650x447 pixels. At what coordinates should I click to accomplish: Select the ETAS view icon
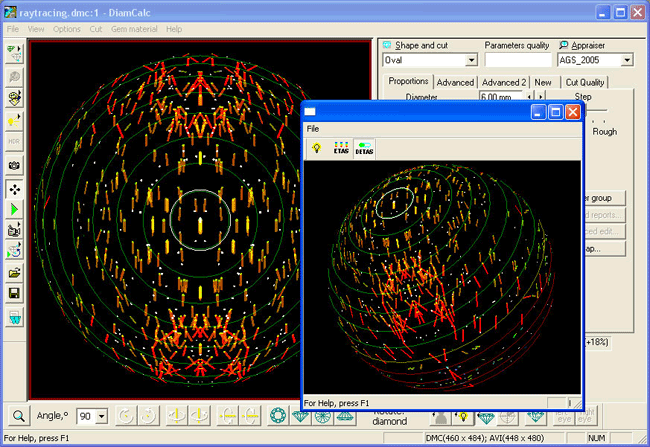tap(341, 148)
